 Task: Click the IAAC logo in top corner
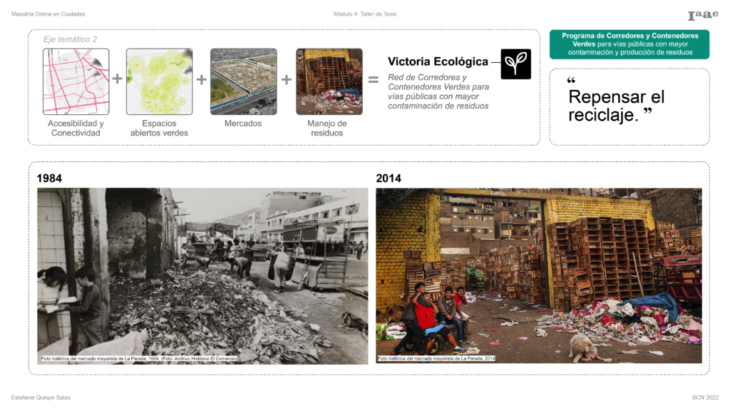tap(703, 15)
